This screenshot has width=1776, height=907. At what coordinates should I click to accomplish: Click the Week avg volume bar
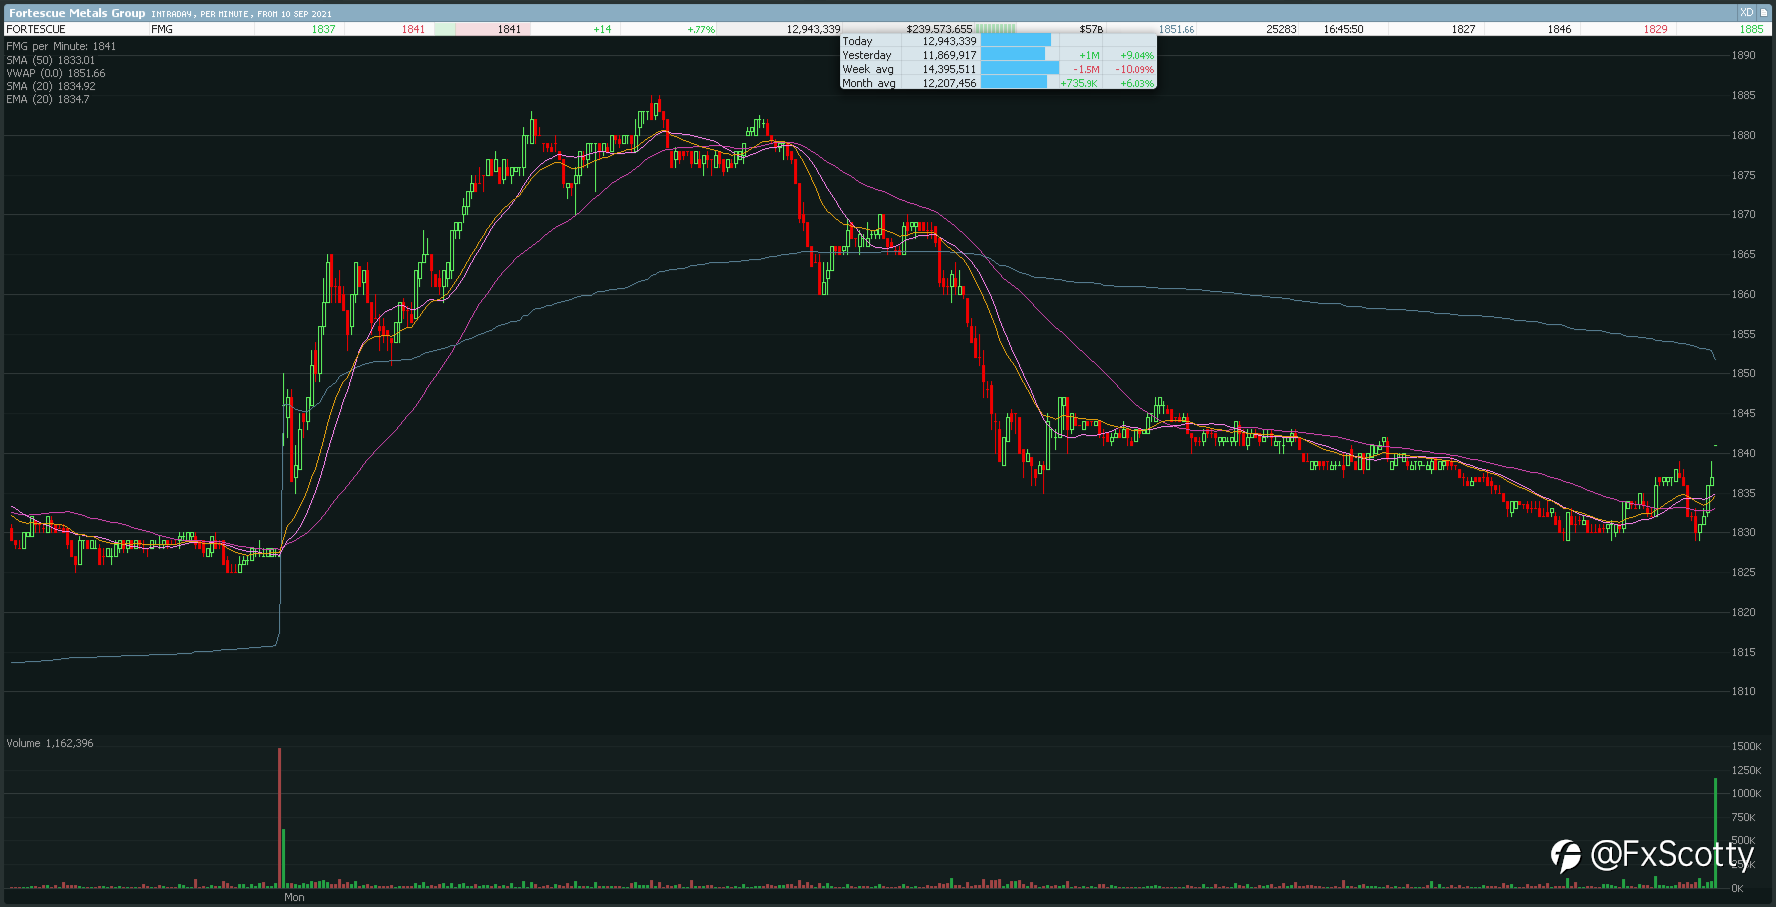click(1019, 69)
